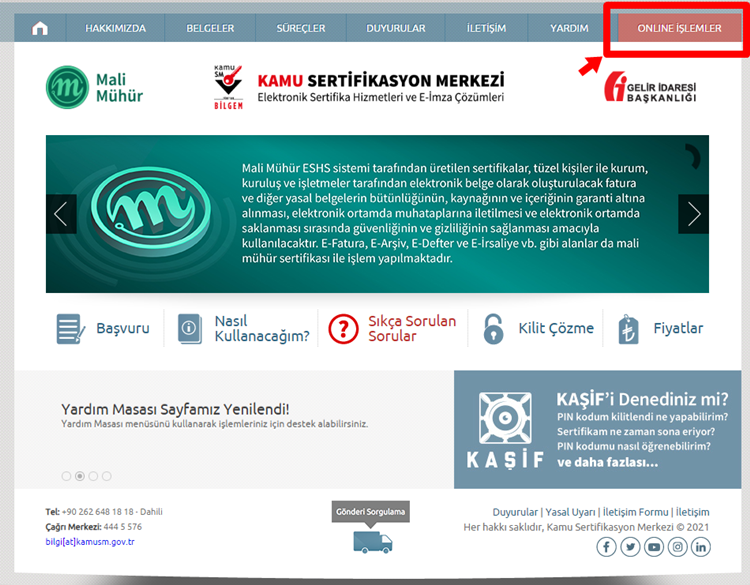750x585 pixels.
Task: Open the LinkedIn social icon
Action: coord(701,547)
